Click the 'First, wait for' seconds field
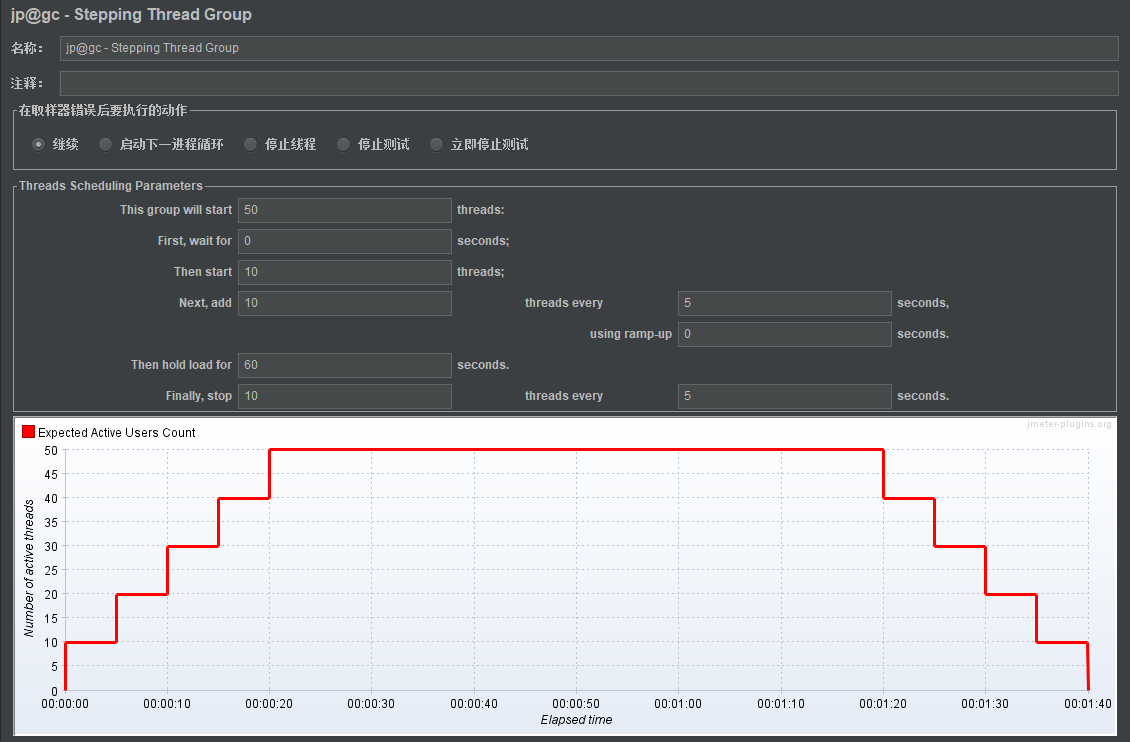 click(x=344, y=241)
